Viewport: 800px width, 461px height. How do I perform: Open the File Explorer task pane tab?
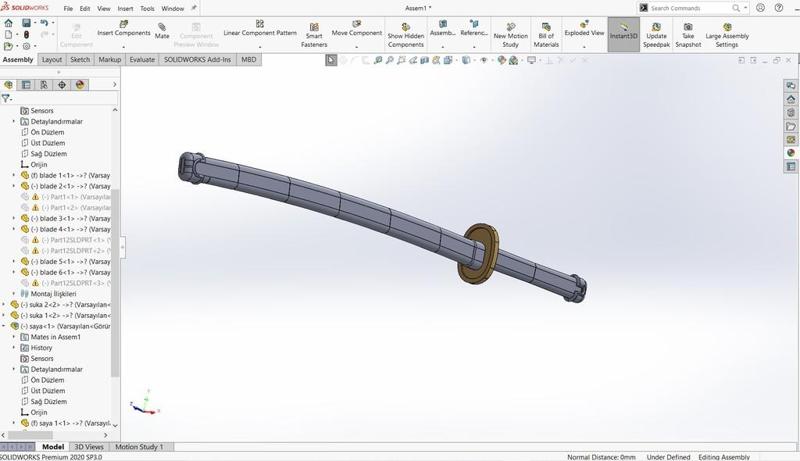click(x=791, y=126)
